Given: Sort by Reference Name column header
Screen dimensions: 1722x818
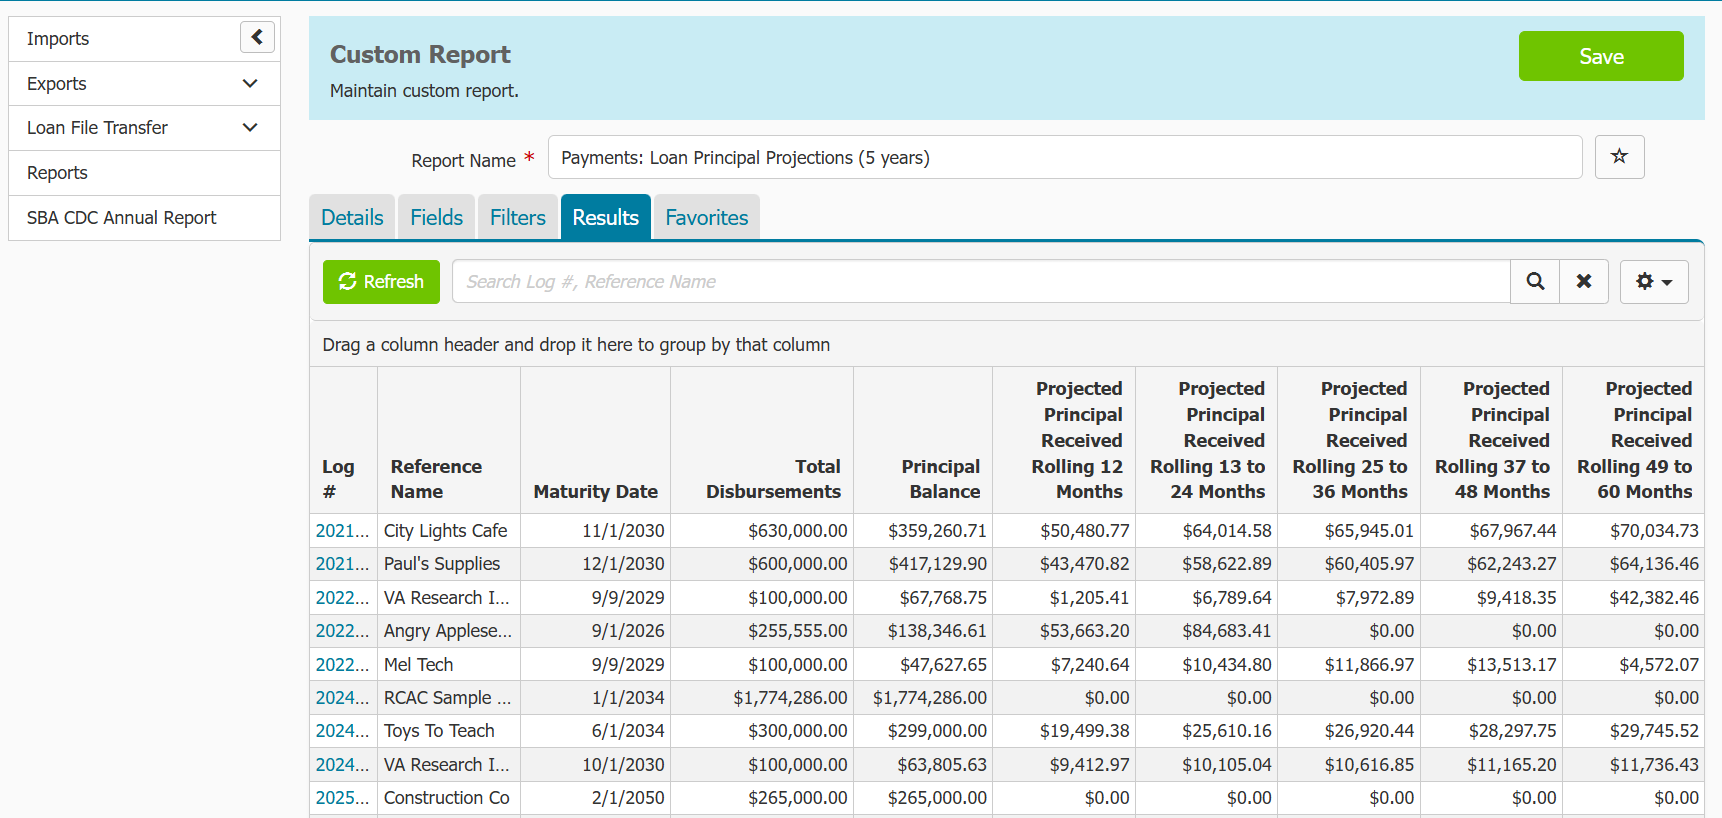Looking at the screenshot, I should pyautogui.click(x=449, y=440).
